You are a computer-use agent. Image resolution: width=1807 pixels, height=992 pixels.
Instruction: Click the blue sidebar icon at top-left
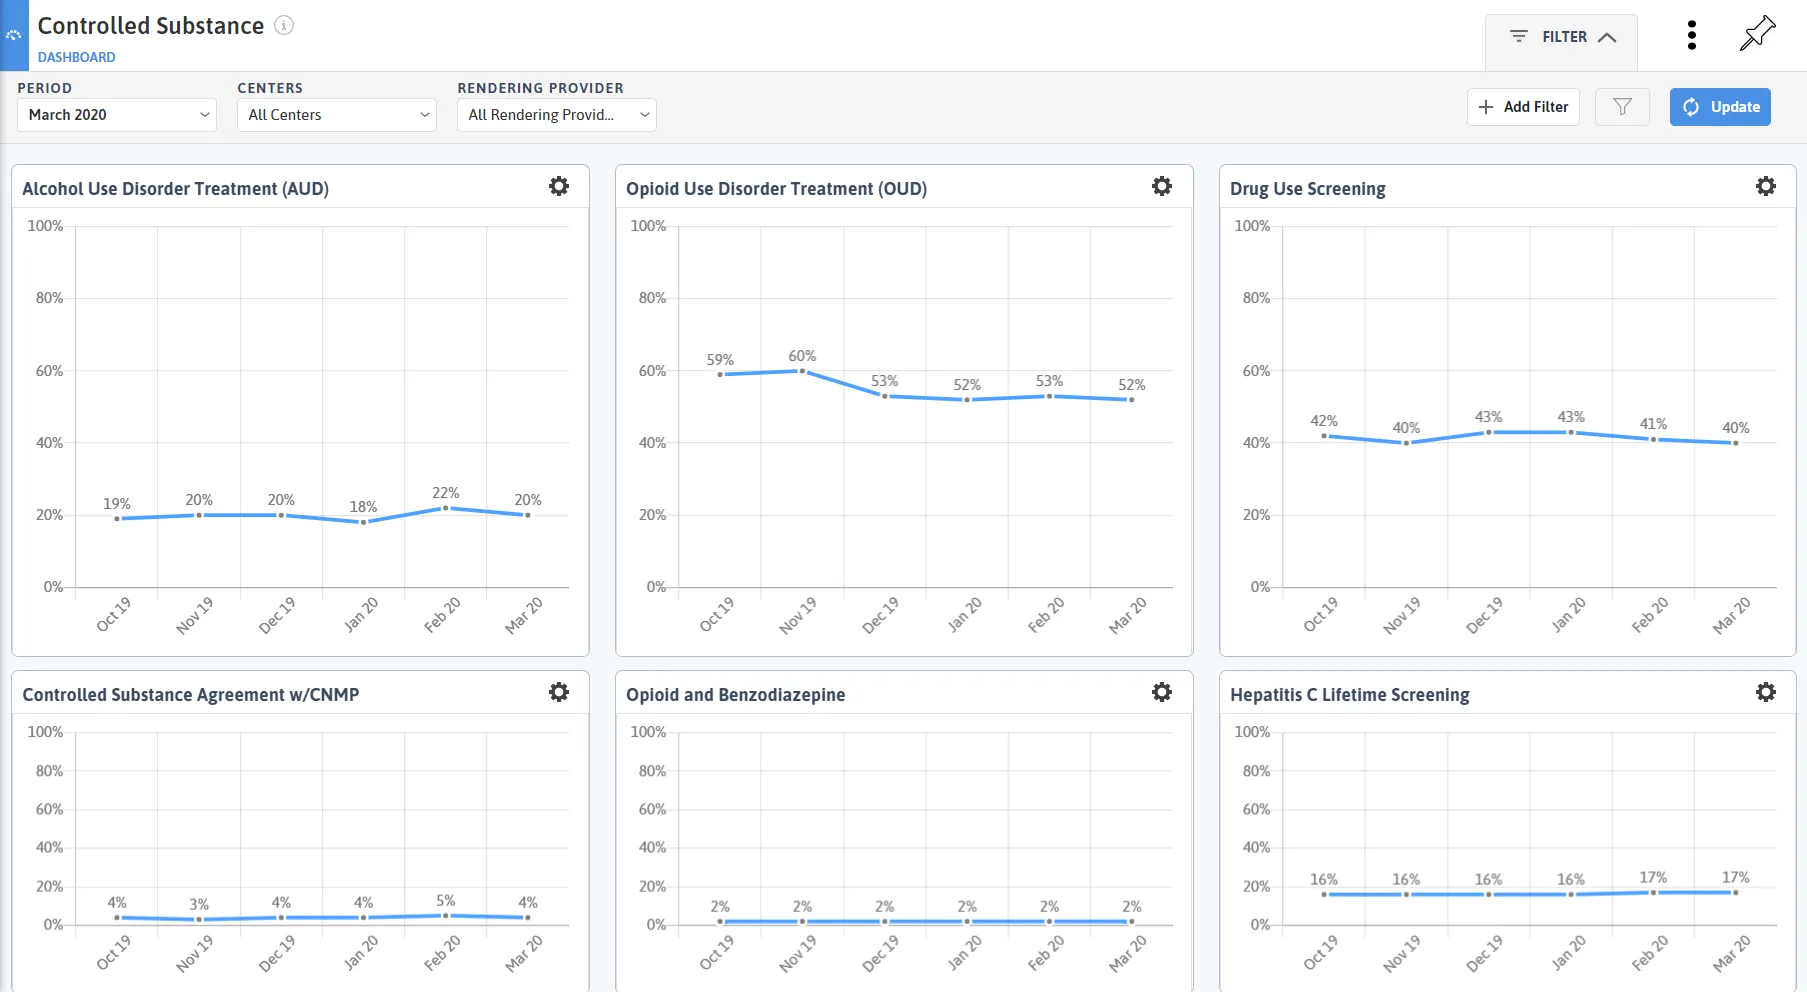point(14,35)
